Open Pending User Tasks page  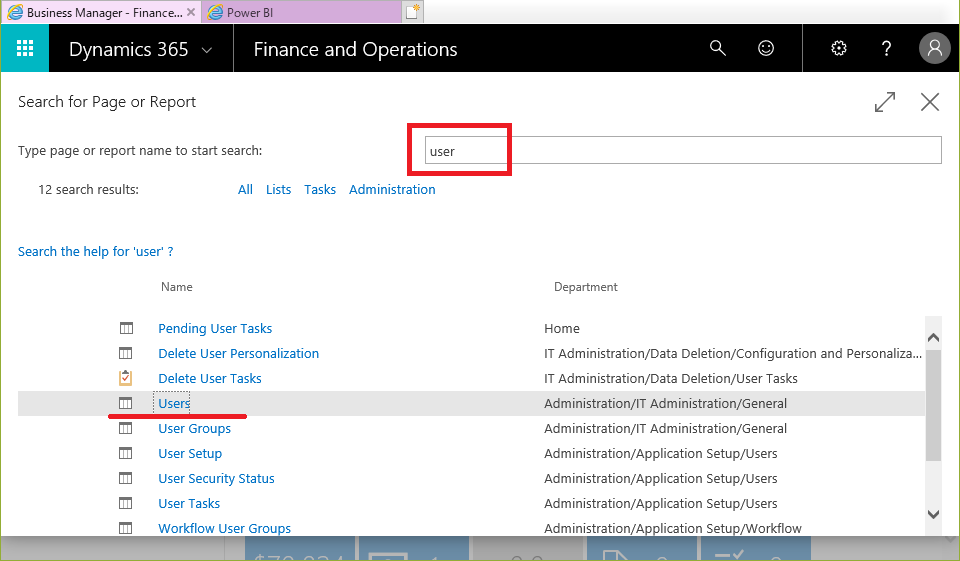215,329
